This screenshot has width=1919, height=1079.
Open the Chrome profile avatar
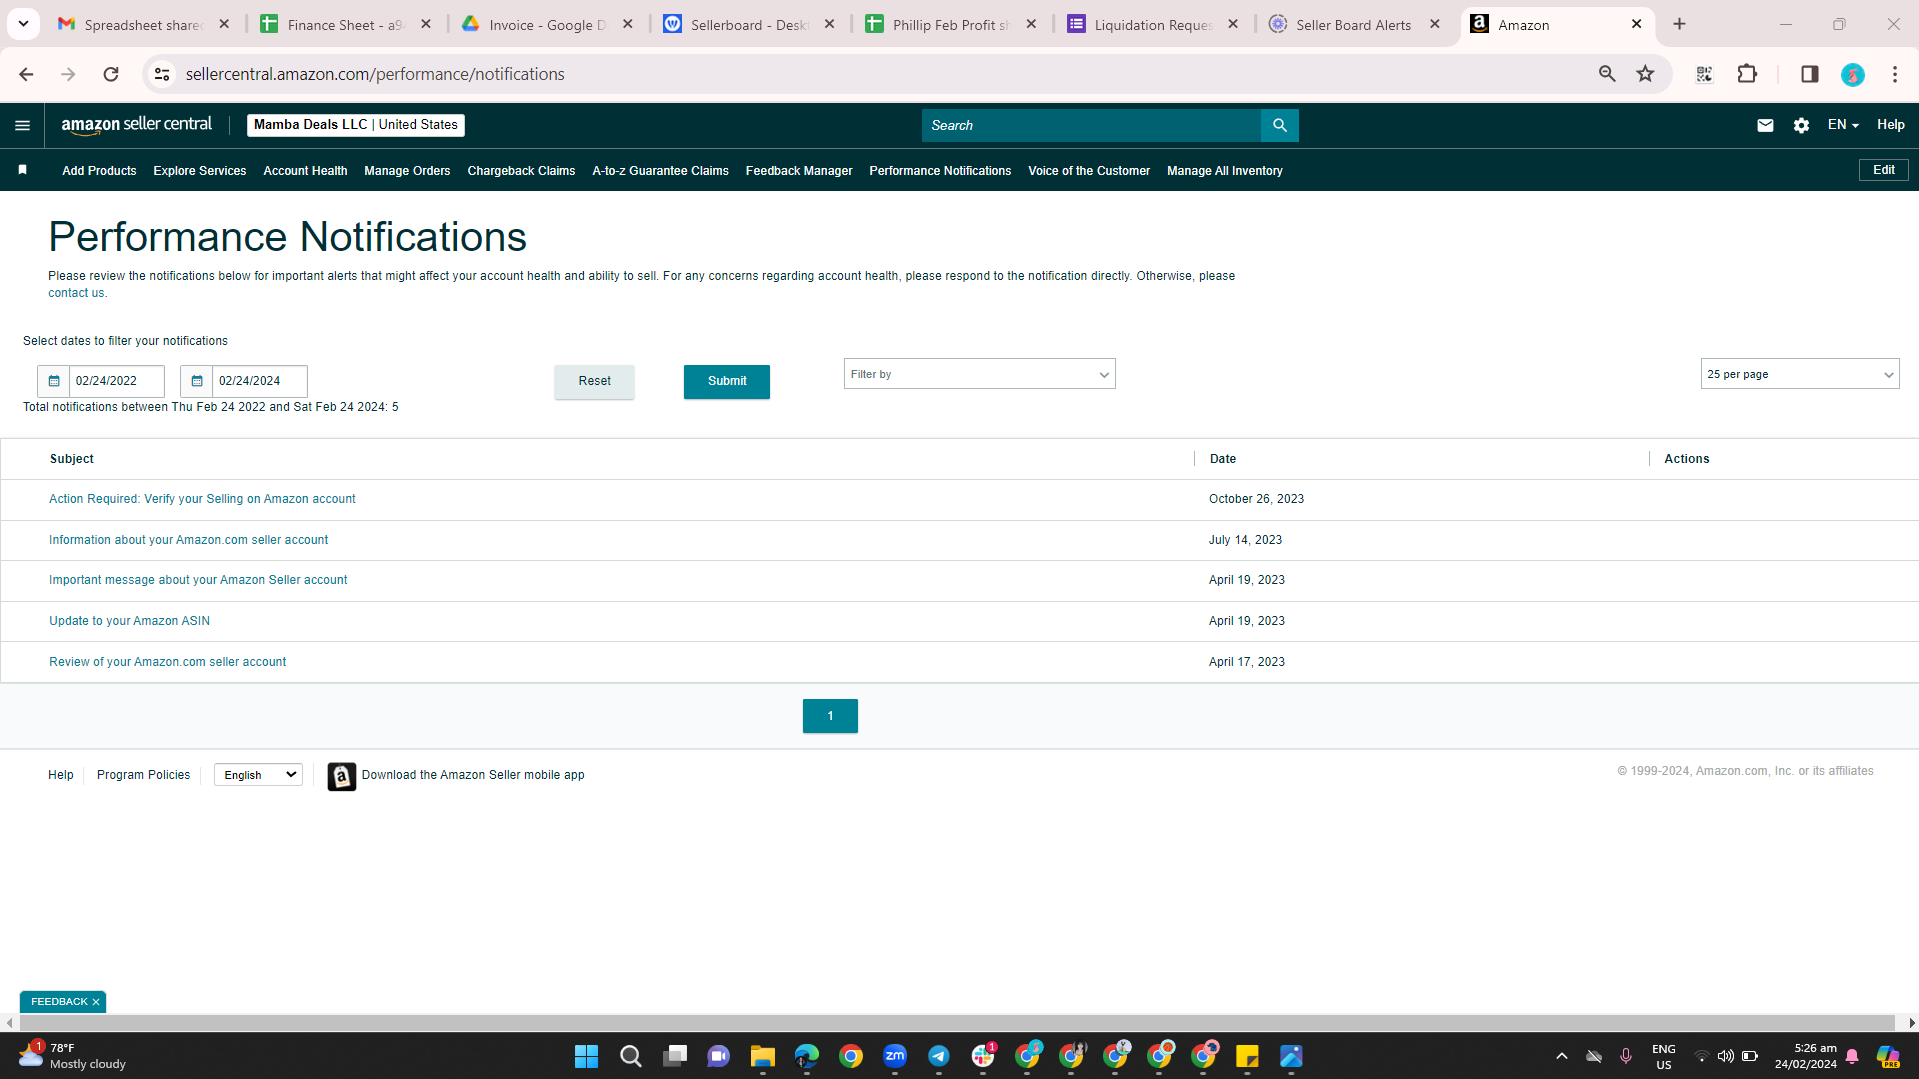click(x=1852, y=74)
